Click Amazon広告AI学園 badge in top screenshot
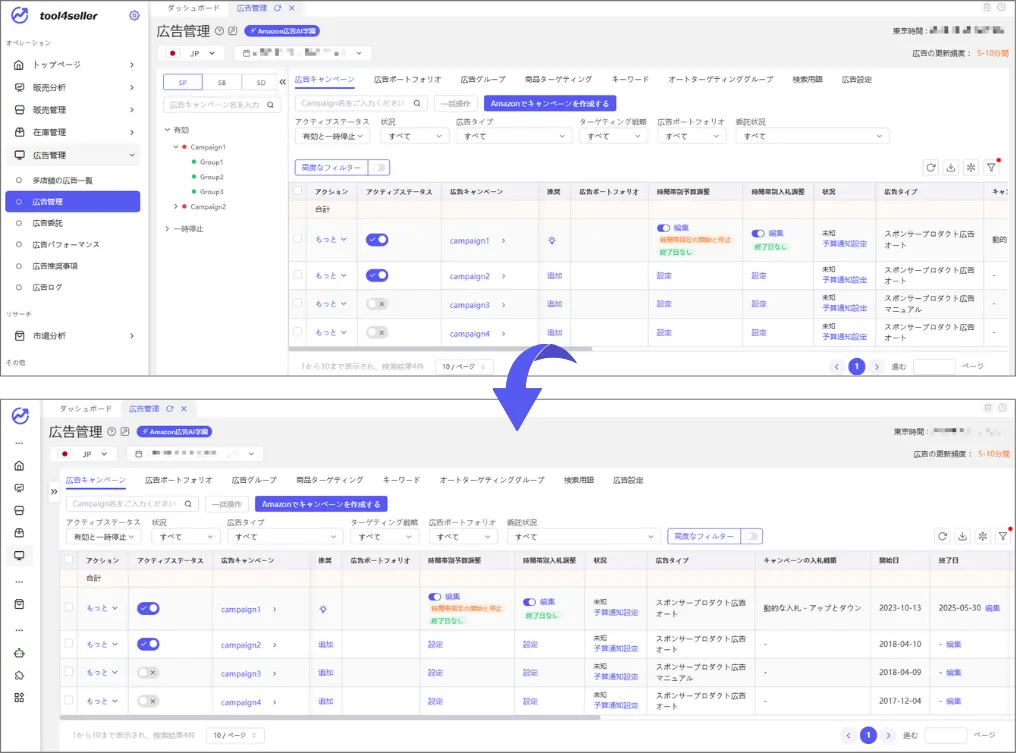Screen dimensions: 1016x754 282,30
